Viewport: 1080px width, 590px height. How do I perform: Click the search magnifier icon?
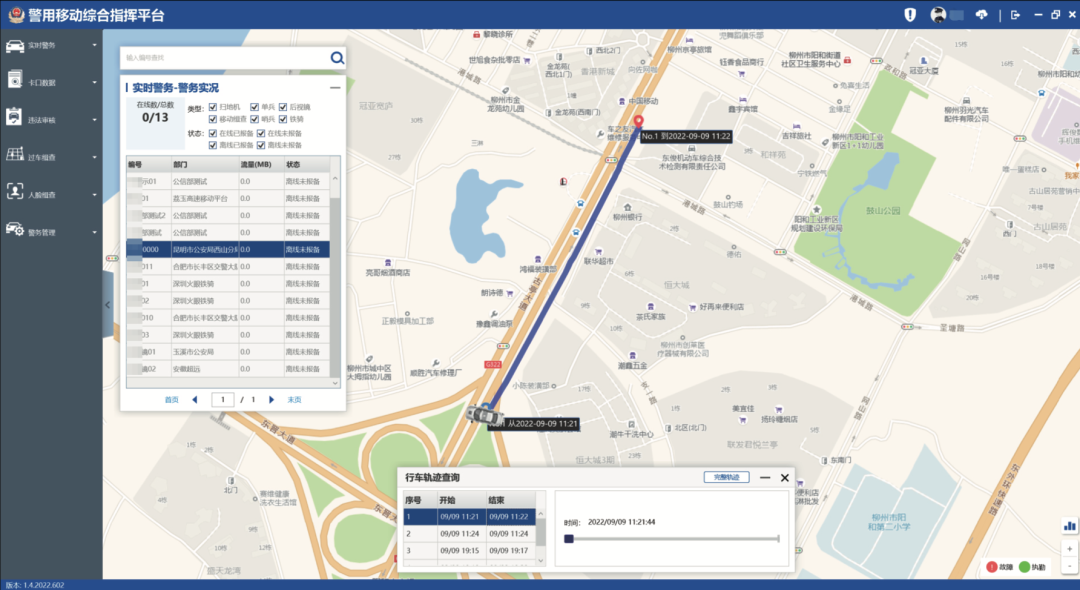tap(337, 58)
